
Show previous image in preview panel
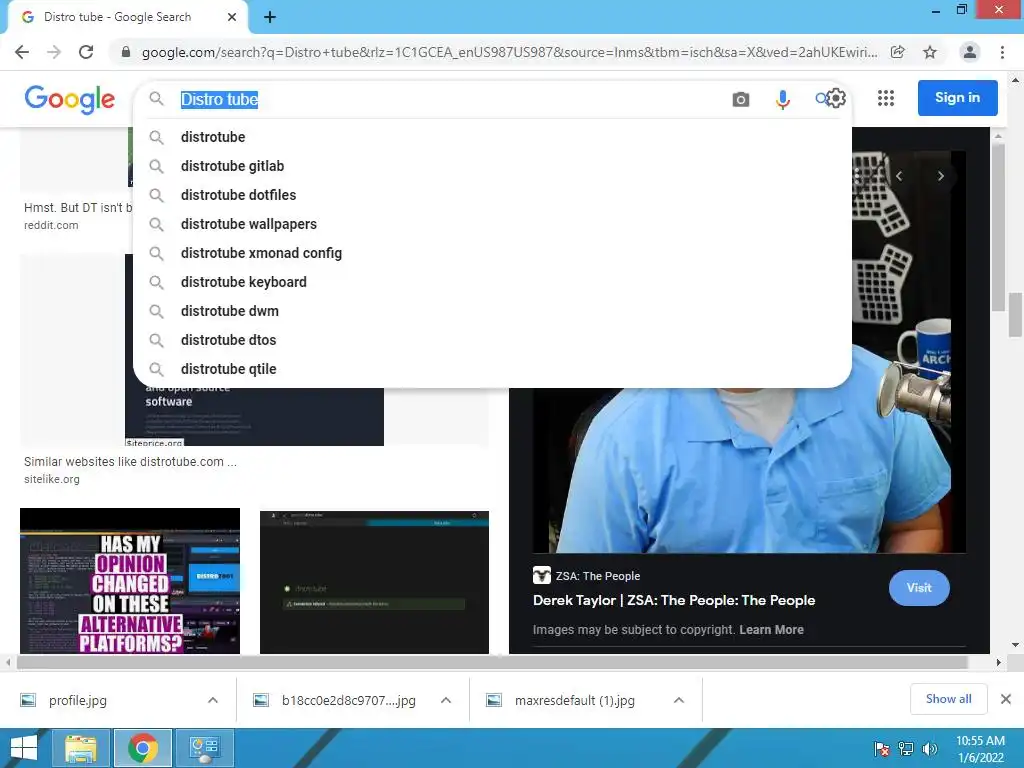(899, 176)
